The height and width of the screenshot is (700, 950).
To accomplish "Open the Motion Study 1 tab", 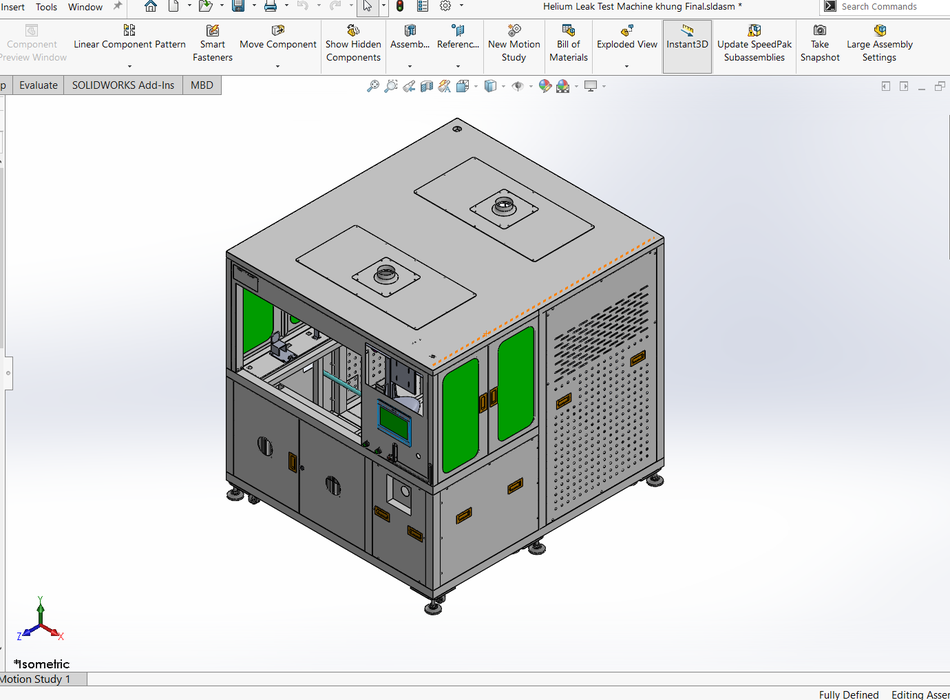I will point(36,679).
